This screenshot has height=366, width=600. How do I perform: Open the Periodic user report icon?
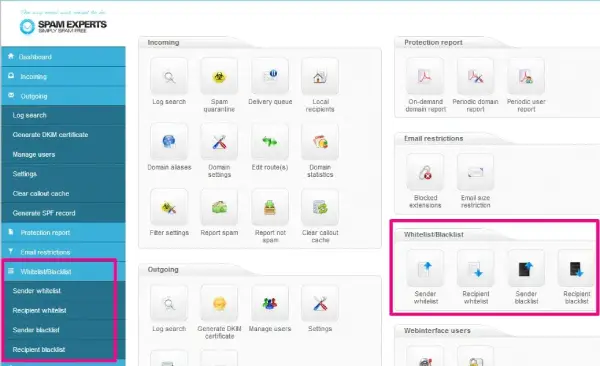point(526,76)
